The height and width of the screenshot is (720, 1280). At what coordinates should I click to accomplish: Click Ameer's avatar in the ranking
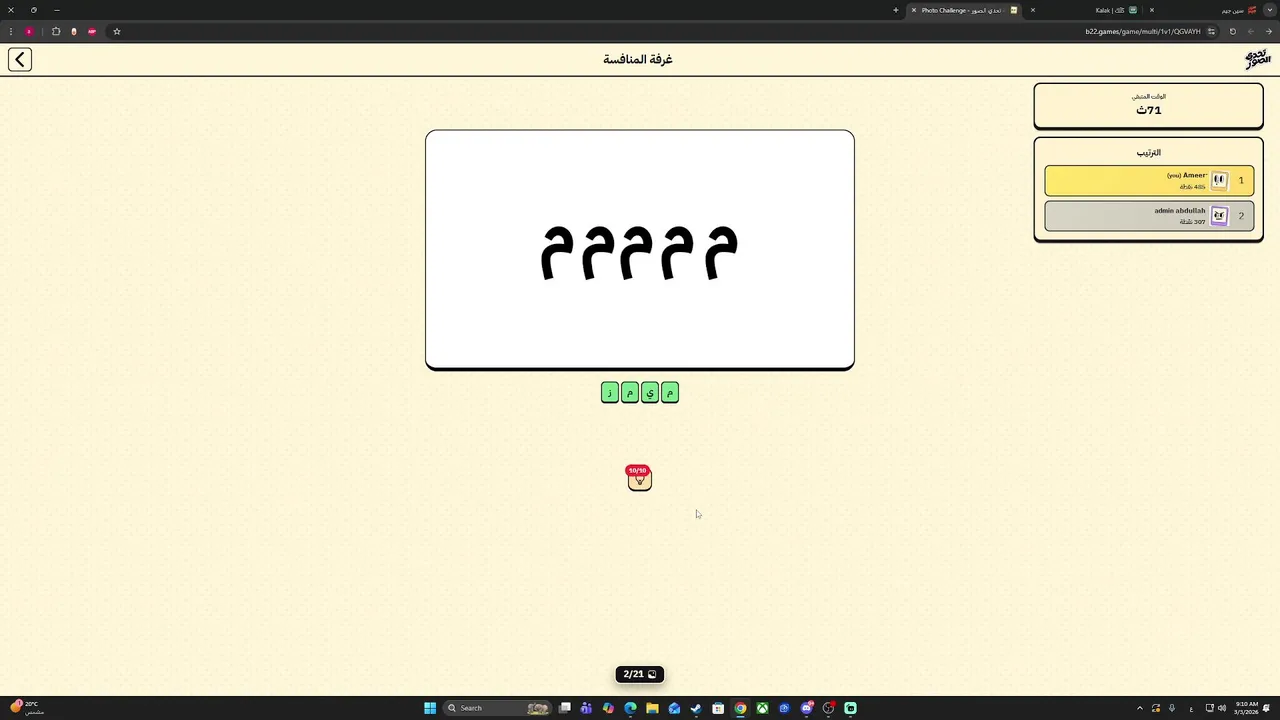[1219, 181]
